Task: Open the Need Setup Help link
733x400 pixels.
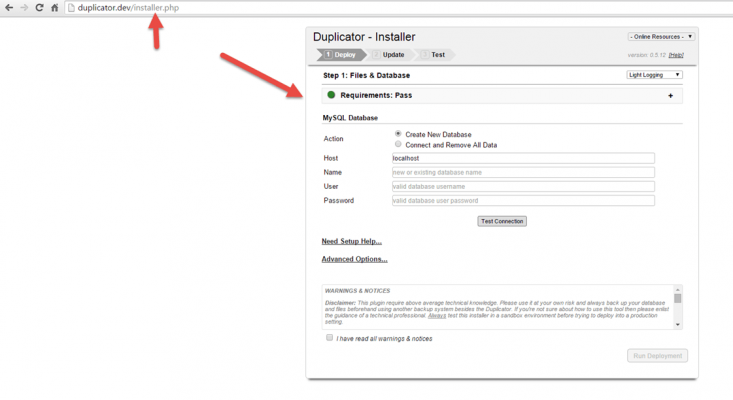Action: tap(351, 242)
